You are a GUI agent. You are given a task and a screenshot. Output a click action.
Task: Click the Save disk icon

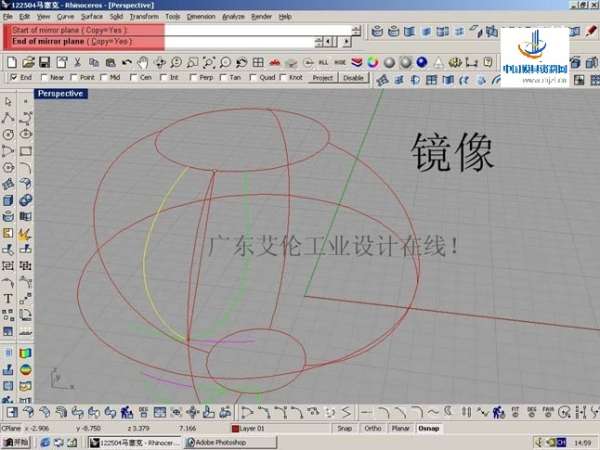tap(45, 62)
